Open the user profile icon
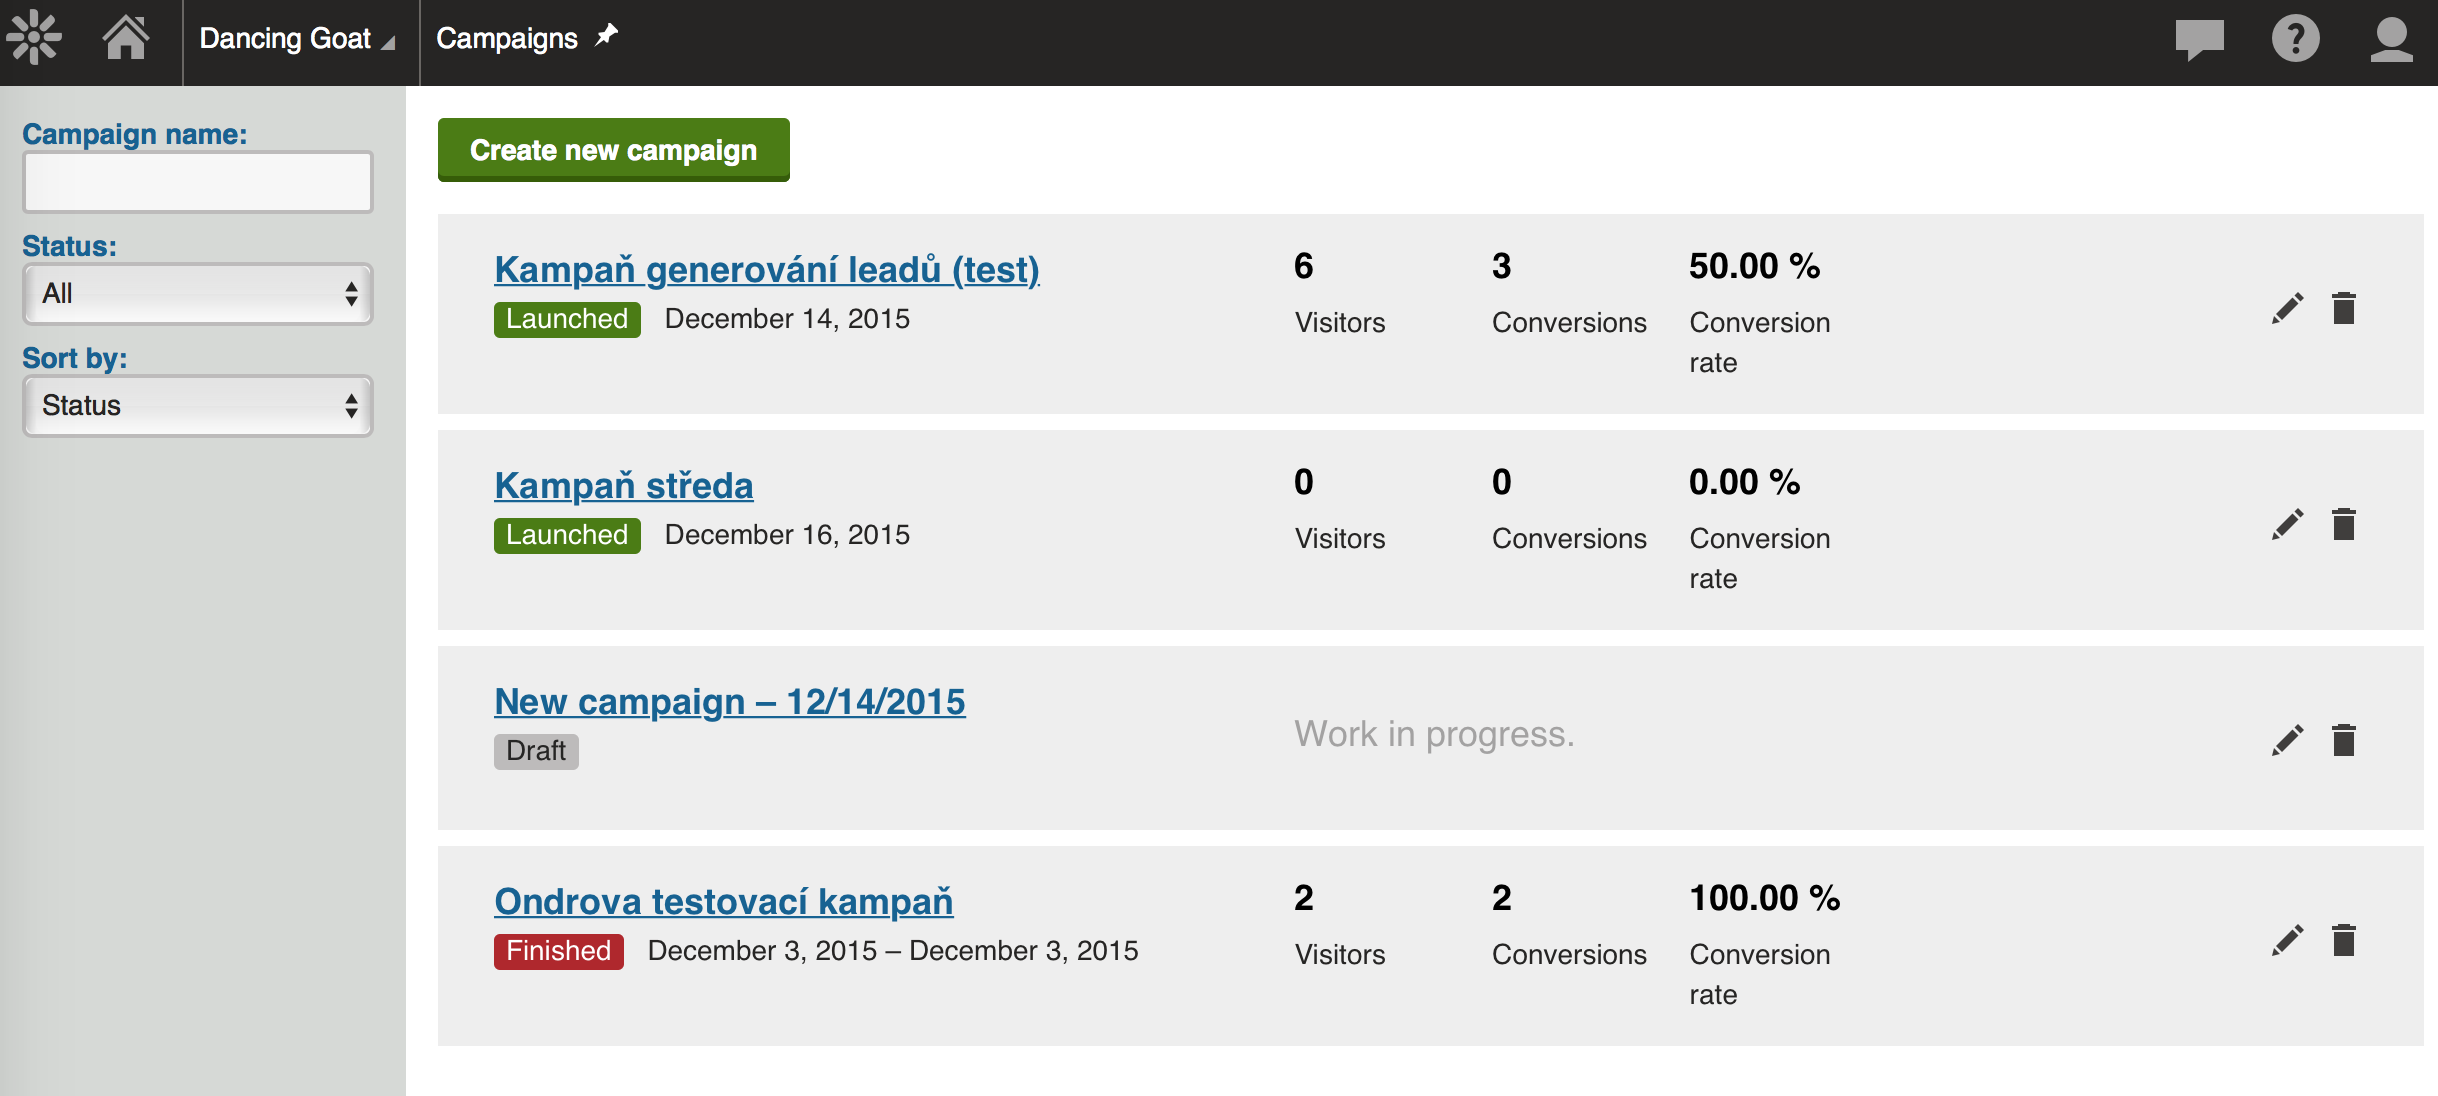The image size is (2438, 1096). (x=2391, y=40)
